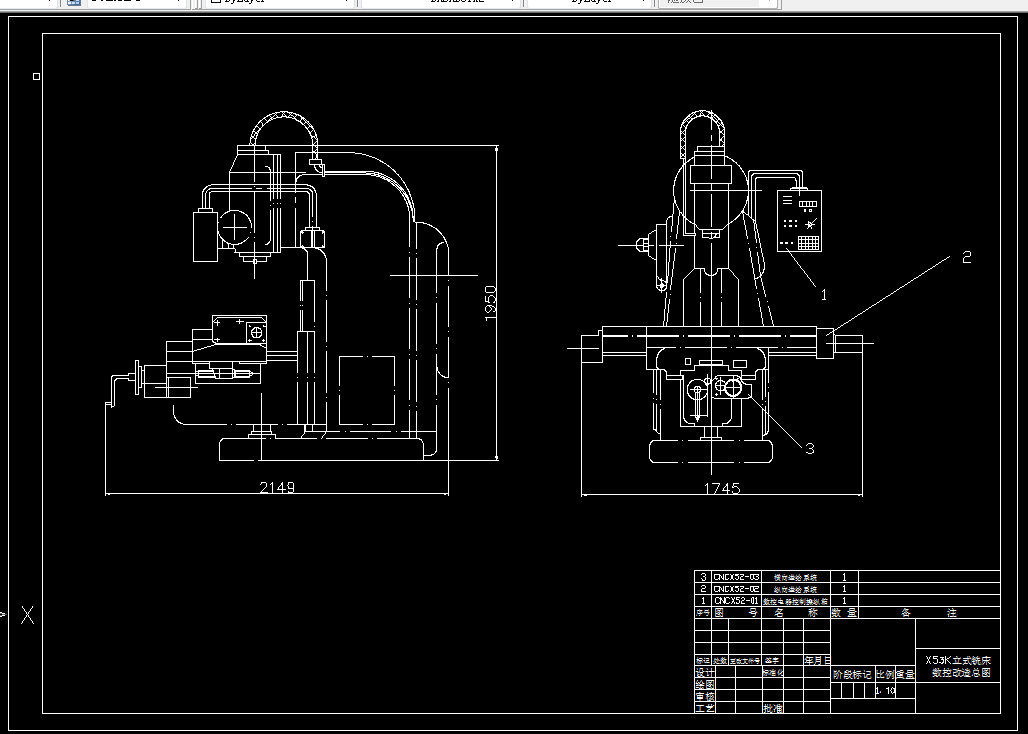Click the 年月日 date label
The height and width of the screenshot is (734, 1028).
click(x=817, y=661)
